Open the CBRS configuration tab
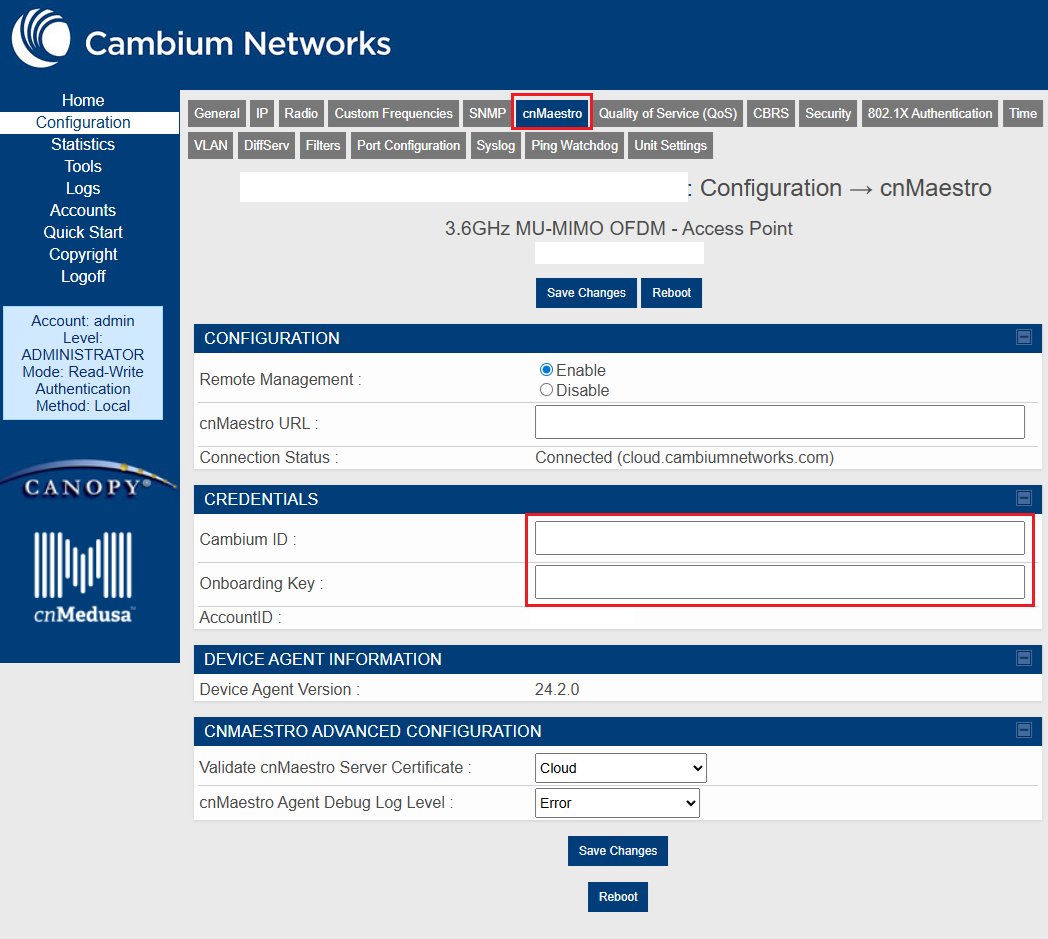The image size is (1048, 939). (770, 114)
